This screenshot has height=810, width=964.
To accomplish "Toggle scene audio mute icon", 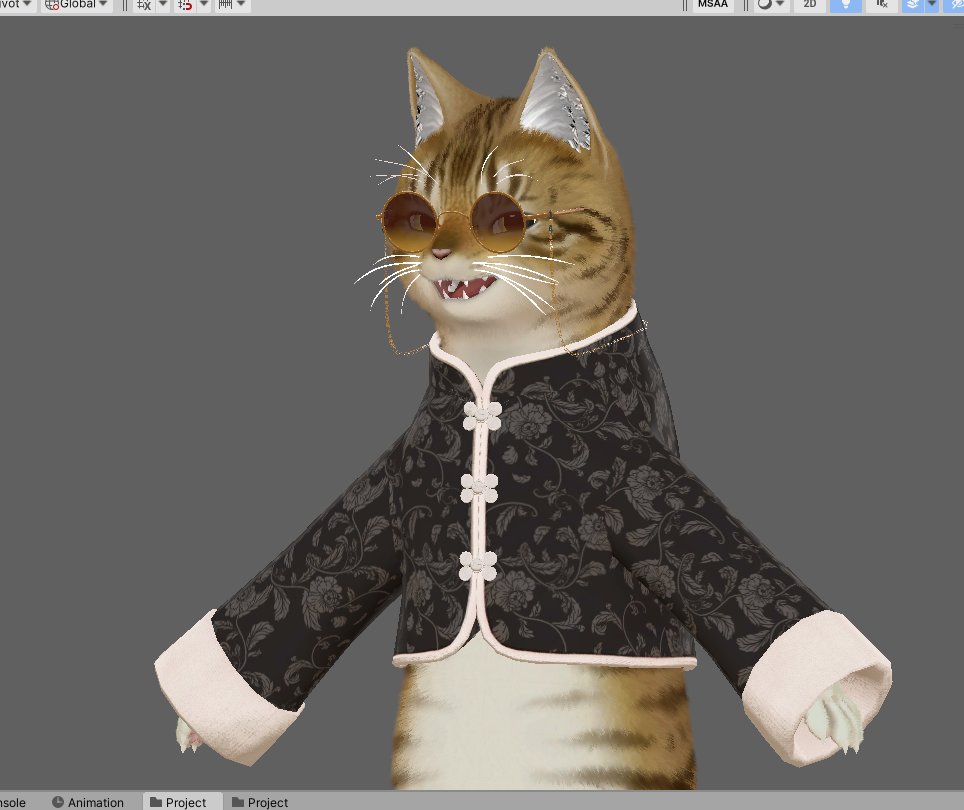I will (882, 4).
